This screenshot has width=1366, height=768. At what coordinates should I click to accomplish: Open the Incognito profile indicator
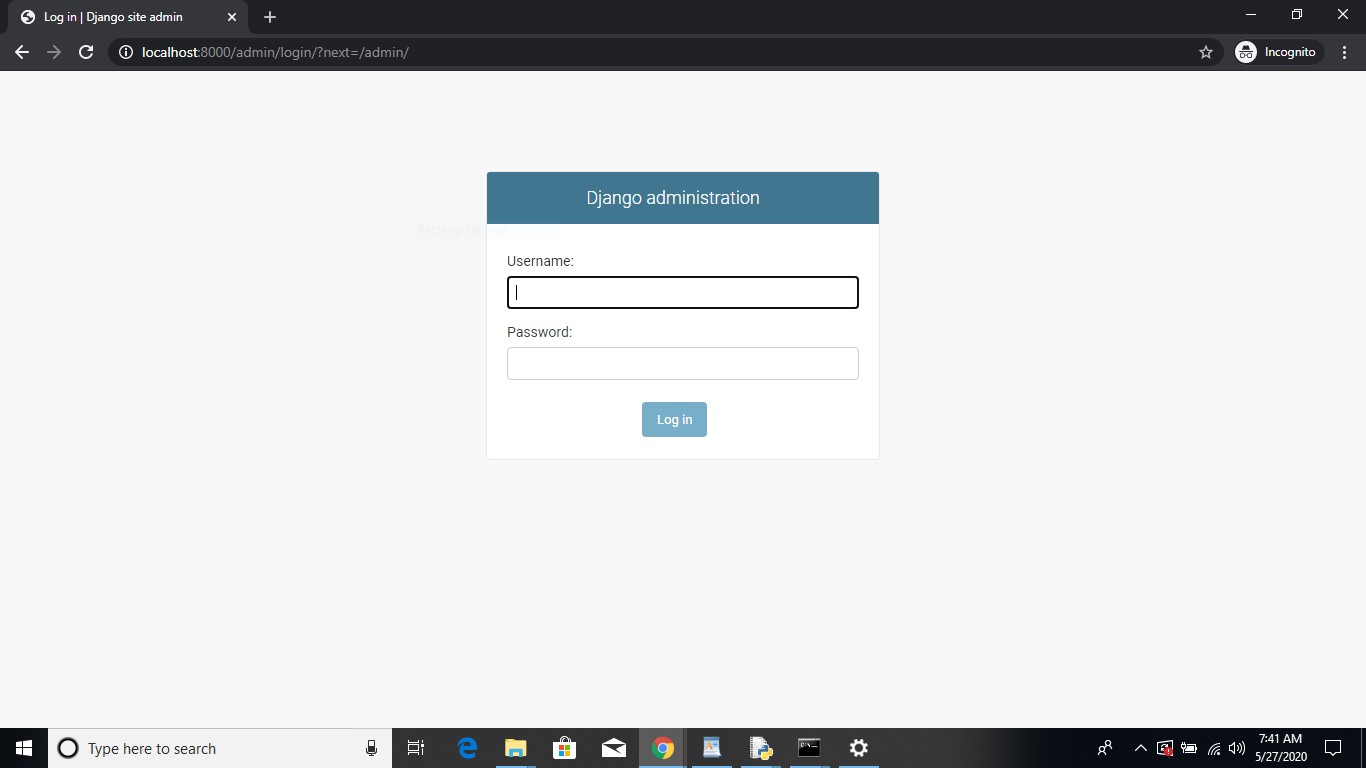1278,52
